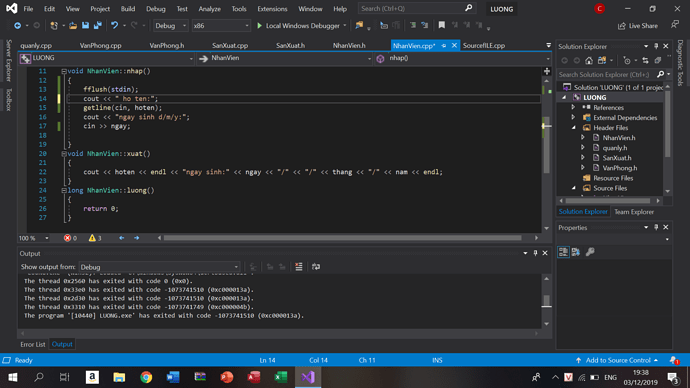Screen dimensions: 690x388
Task: Open the NhanVien class dropdown
Action: pos(284,58)
